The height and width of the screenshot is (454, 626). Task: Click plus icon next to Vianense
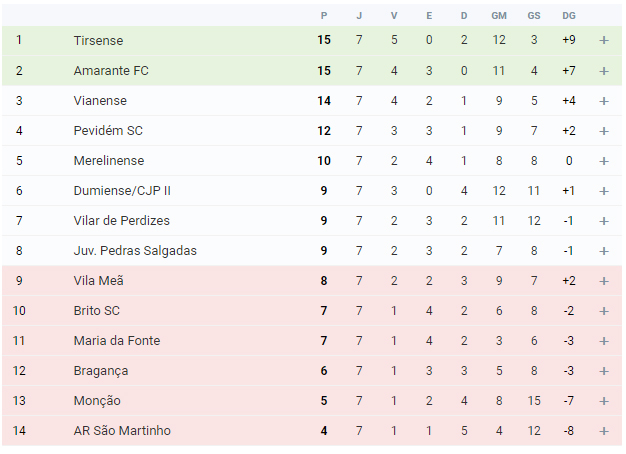coord(604,101)
